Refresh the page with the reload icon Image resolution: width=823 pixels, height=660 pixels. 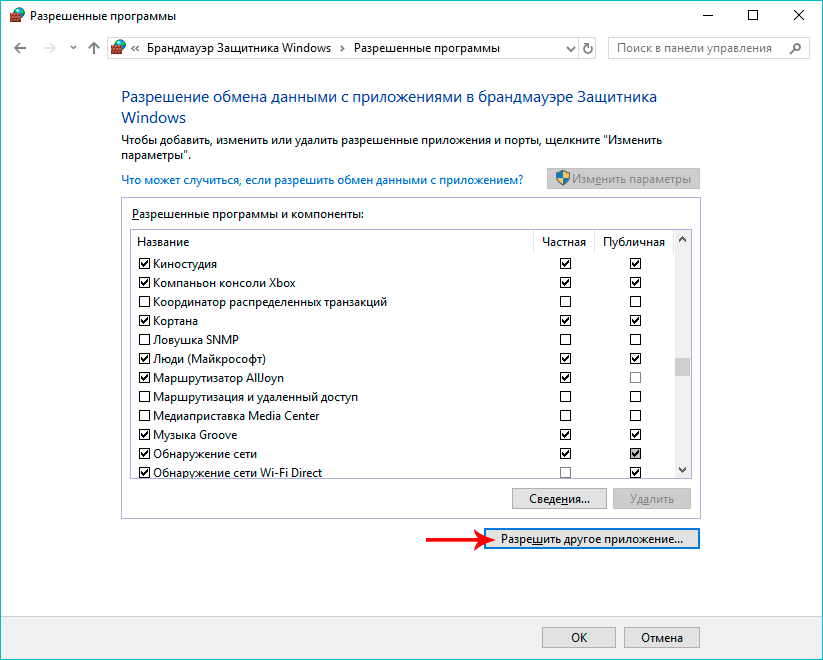588,49
